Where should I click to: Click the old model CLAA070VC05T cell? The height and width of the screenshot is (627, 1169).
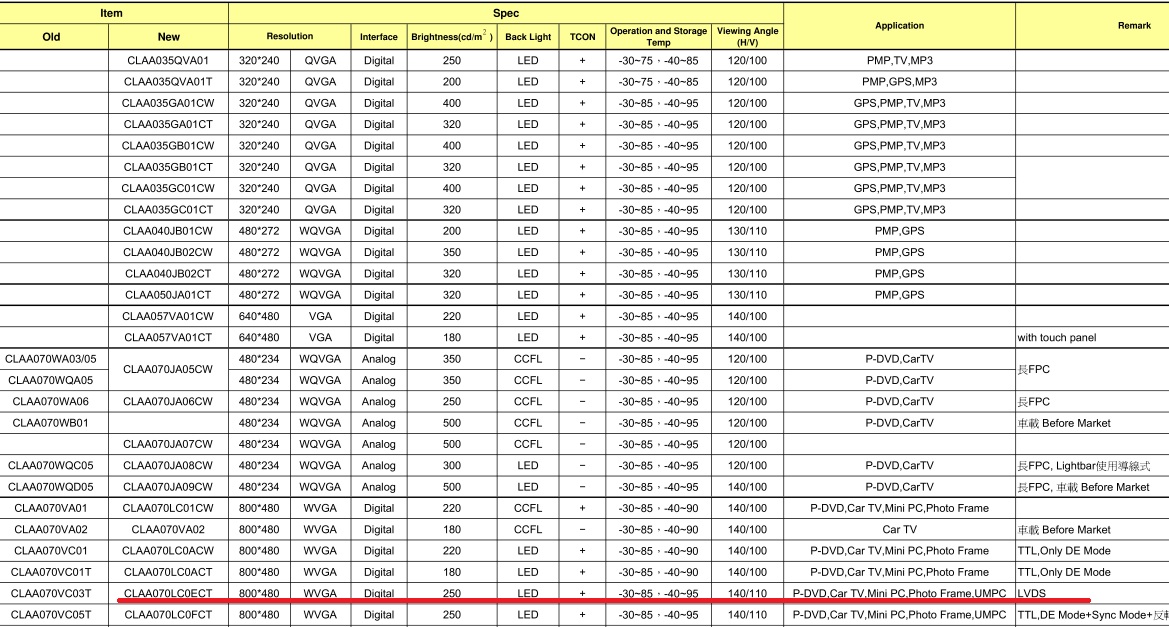[x=52, y=614]
